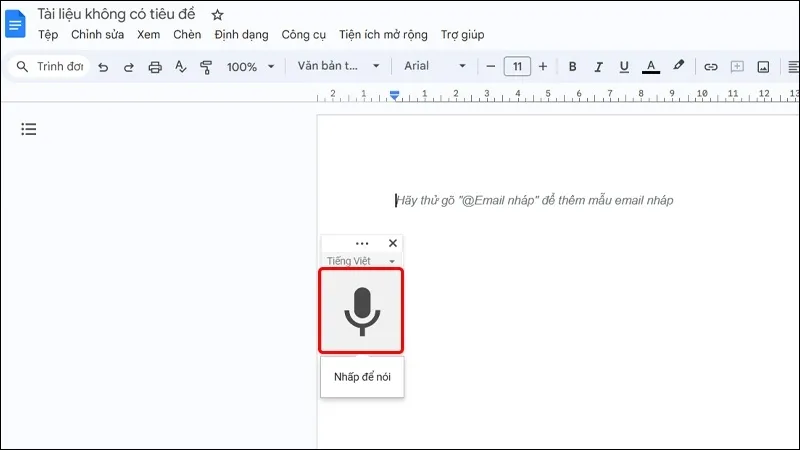Open the Định dạng menu
Image resolution: width=800 pixels, height=450 pixels.
click(241, 35)
